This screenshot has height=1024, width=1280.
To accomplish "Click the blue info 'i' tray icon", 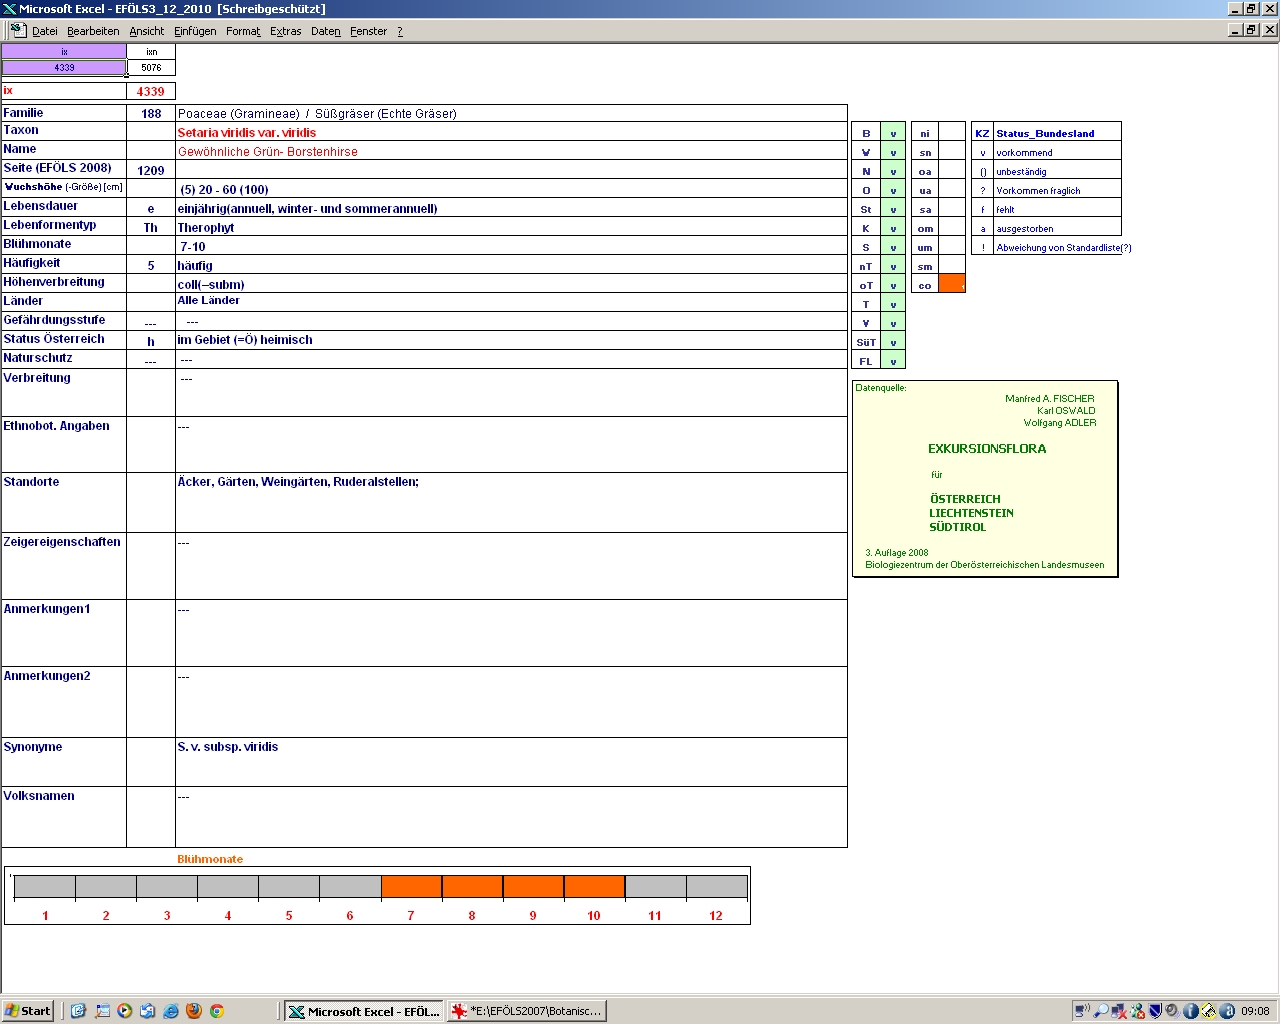I will (x=1190, y=1011).
